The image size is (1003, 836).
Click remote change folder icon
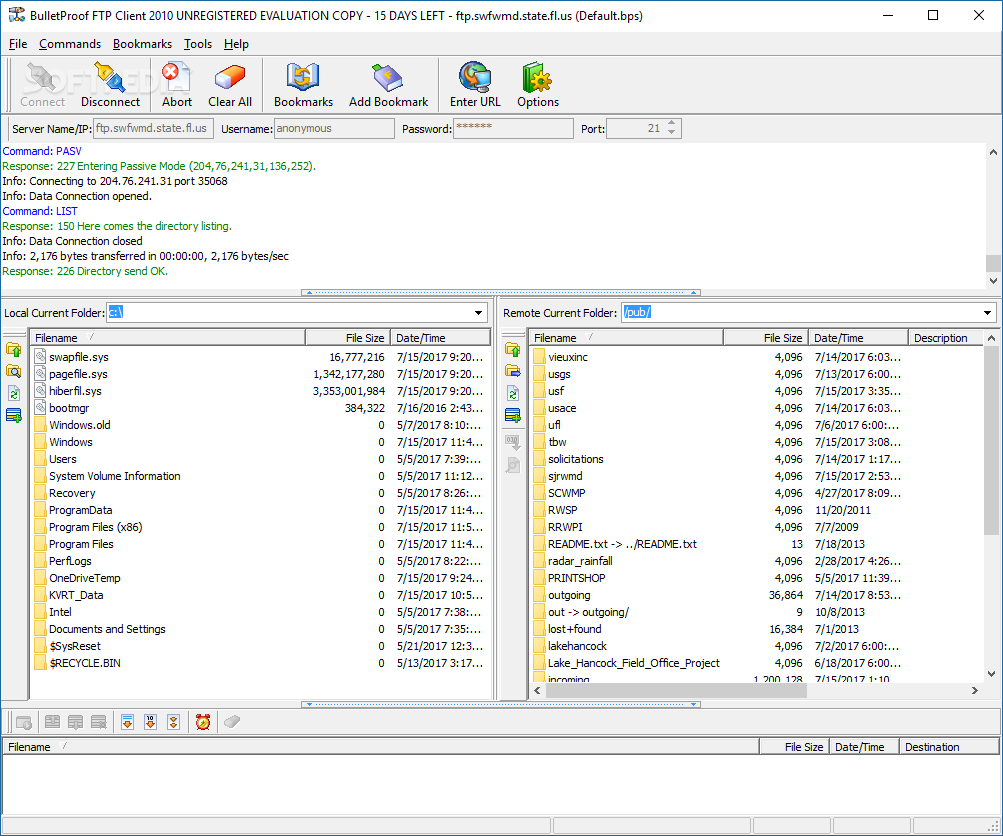point(512,371)
